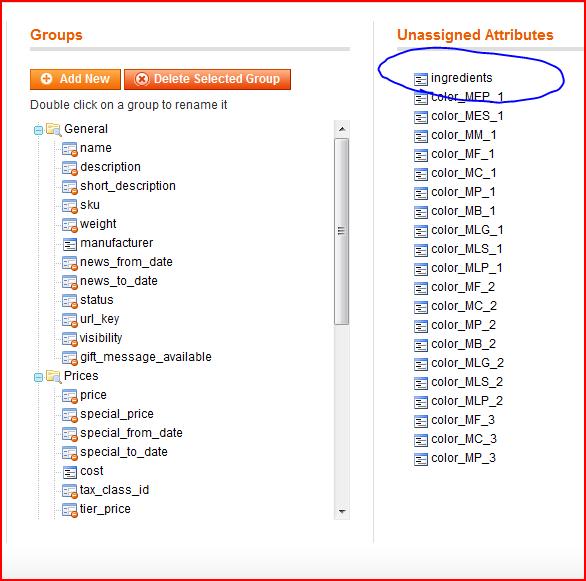This screenshot has height=581, width=586.
Task: Click the cost attribute icon
Action: point(70,472)
